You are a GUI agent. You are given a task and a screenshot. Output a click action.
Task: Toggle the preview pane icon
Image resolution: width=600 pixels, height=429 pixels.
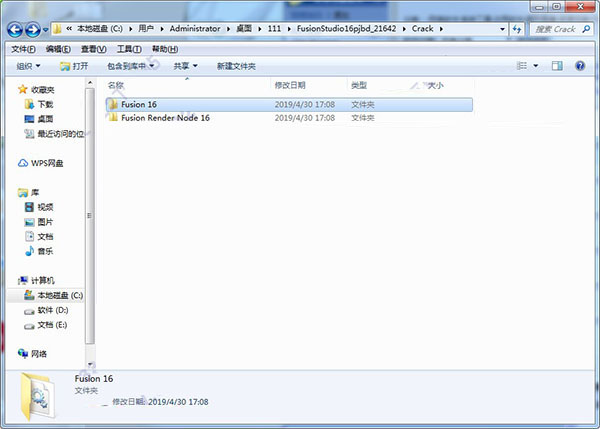(x=557, y=66)
